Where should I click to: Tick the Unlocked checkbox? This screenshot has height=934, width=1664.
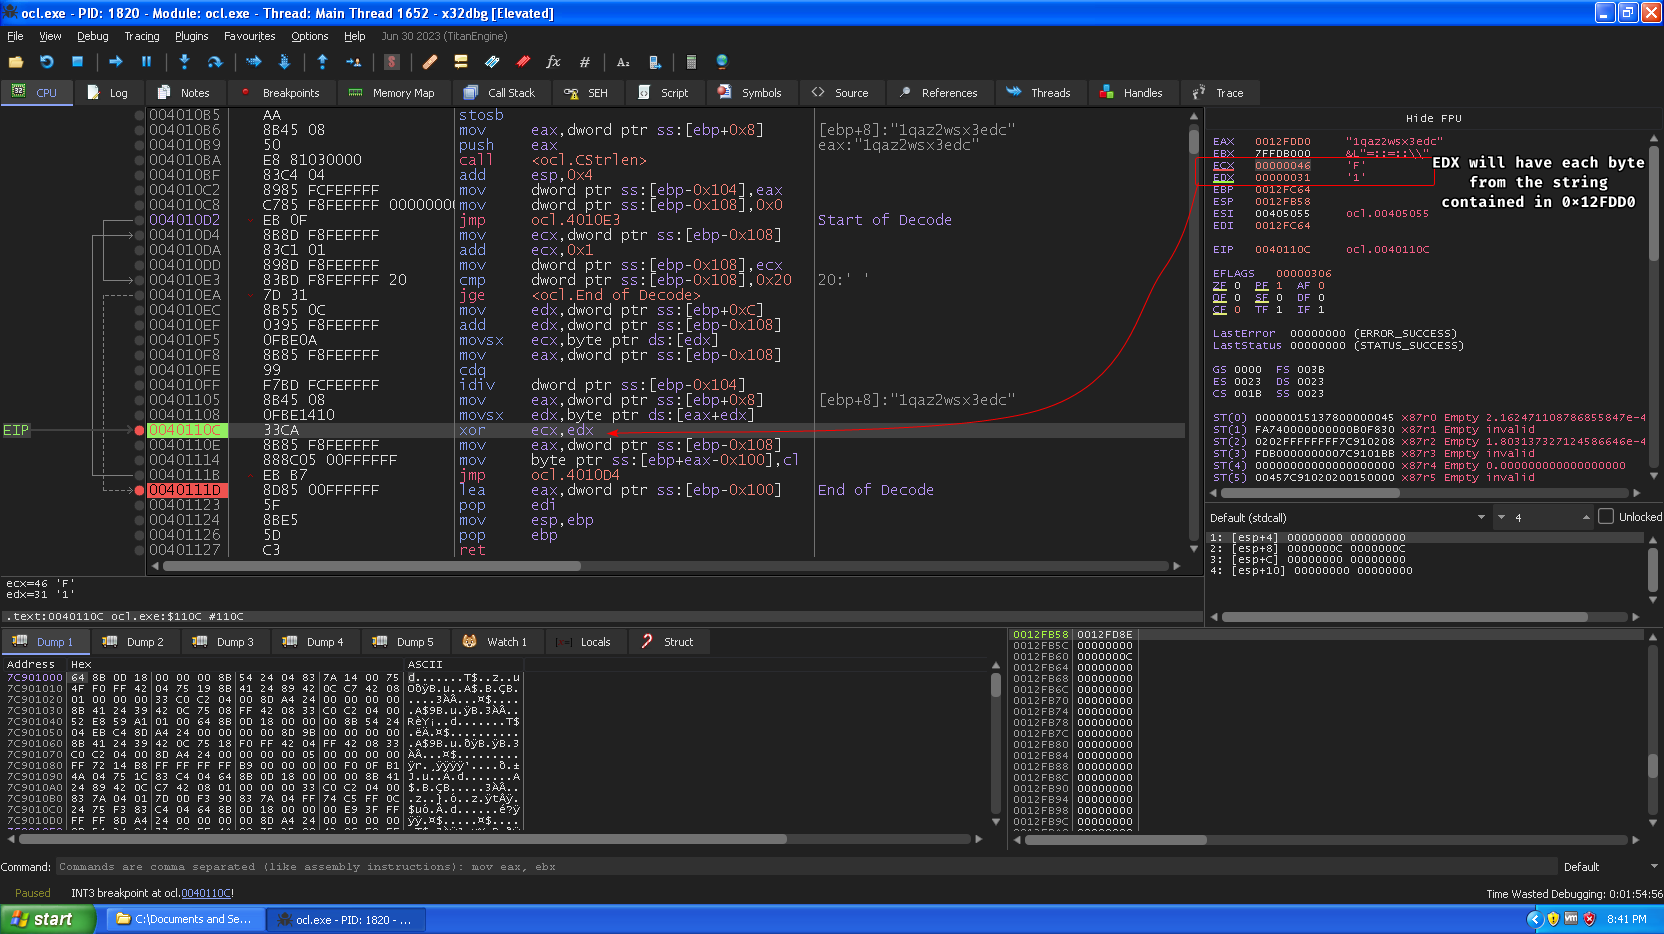(x=1606, y=517)
